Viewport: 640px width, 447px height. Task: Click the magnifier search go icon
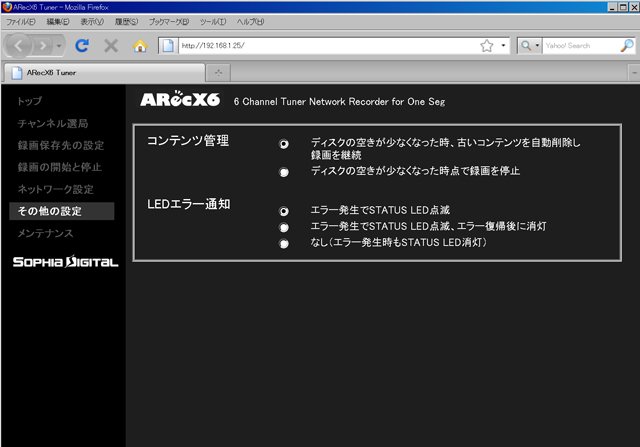627,46
